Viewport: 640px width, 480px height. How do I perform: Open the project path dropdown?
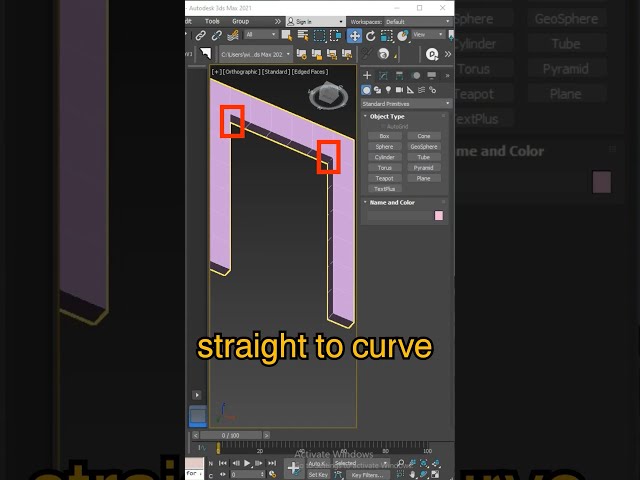point(255,54)
